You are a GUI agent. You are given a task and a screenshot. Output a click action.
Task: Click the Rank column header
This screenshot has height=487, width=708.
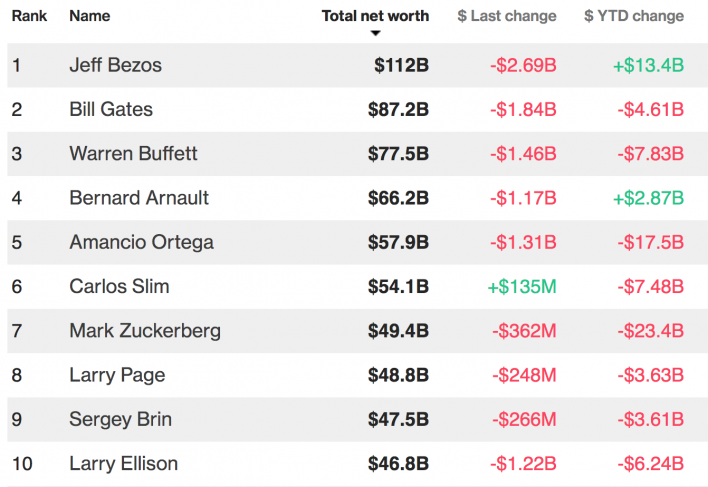pos(30,16)
